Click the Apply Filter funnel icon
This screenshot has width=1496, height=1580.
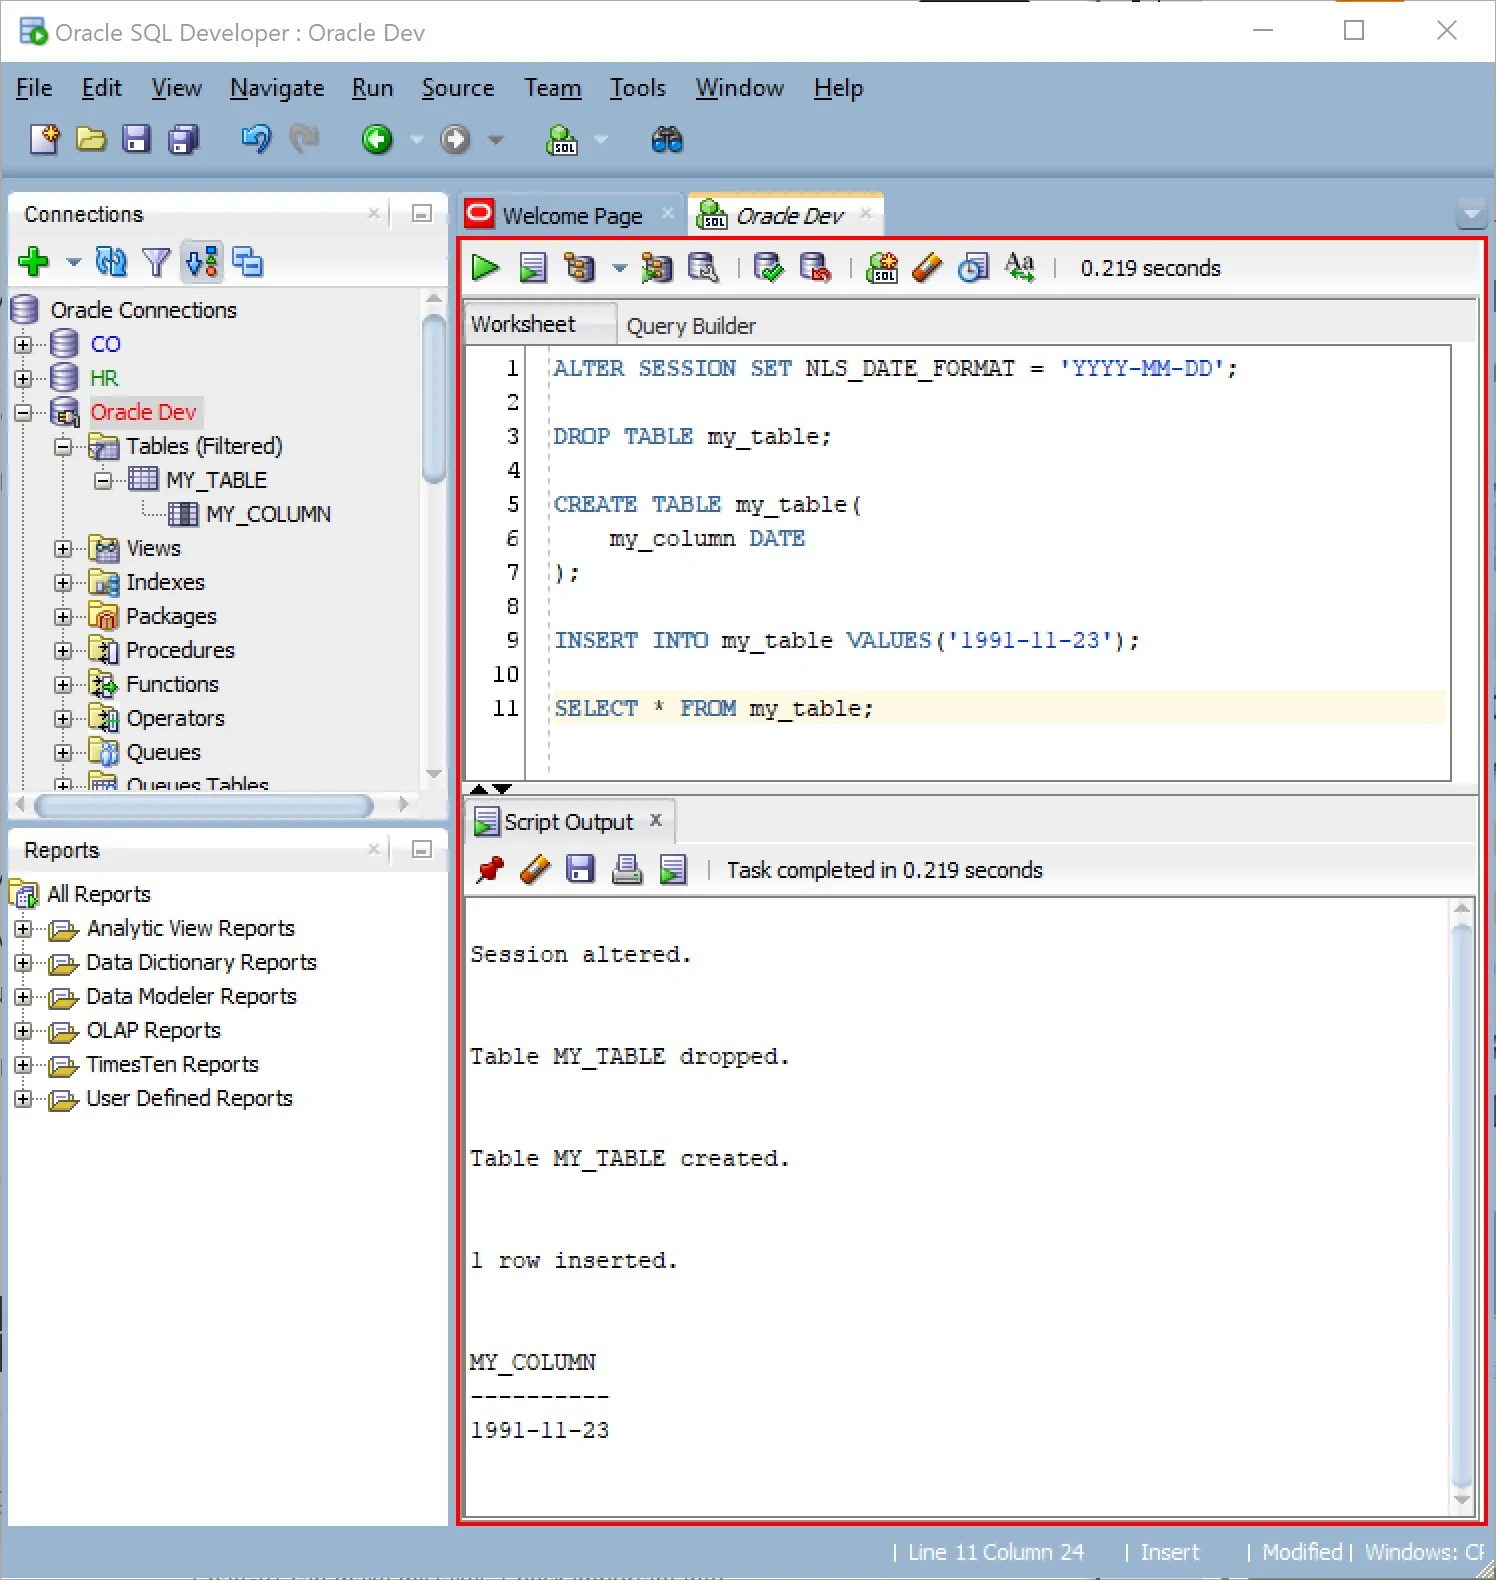pos(156,262)
